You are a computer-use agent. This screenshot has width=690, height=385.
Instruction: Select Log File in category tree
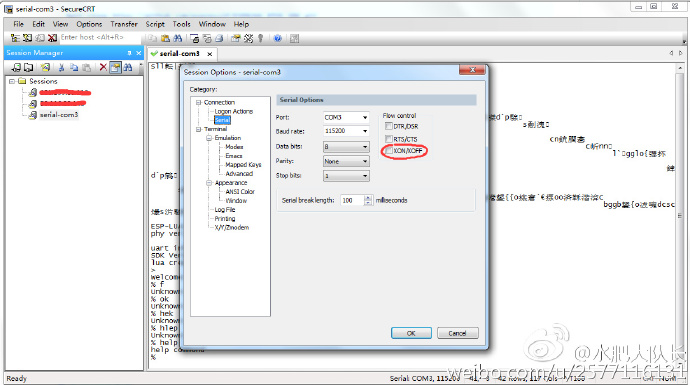click(224, 209)
